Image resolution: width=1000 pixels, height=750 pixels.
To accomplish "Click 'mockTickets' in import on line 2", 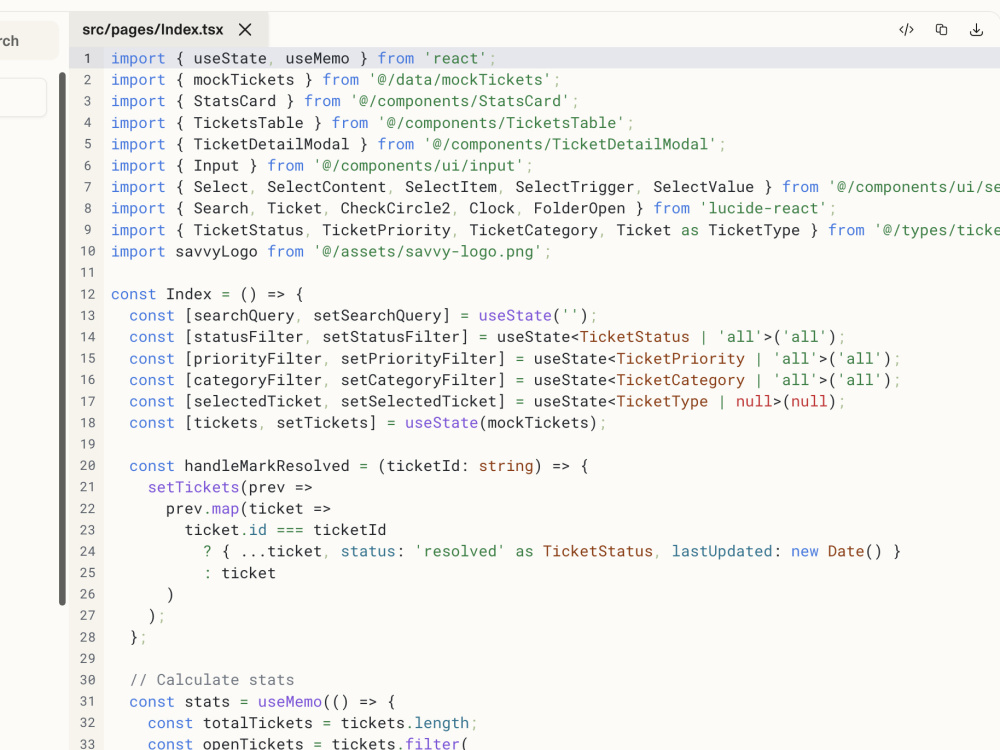I will tap(244, 80).
